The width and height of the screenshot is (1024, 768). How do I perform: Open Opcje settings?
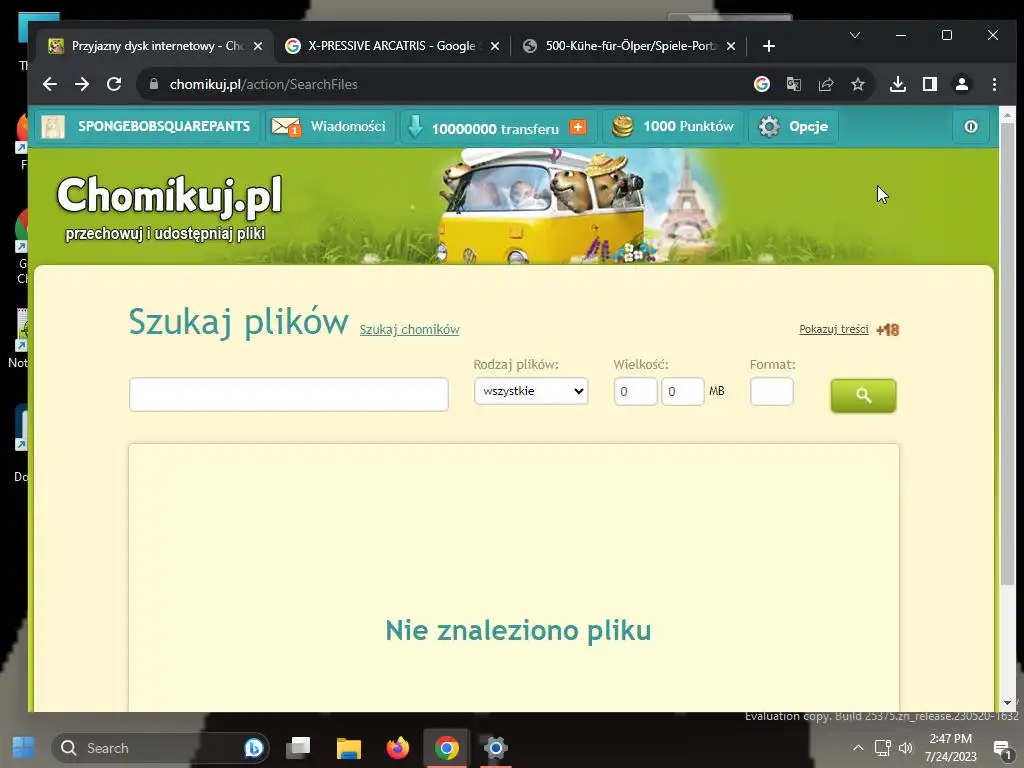808,126
